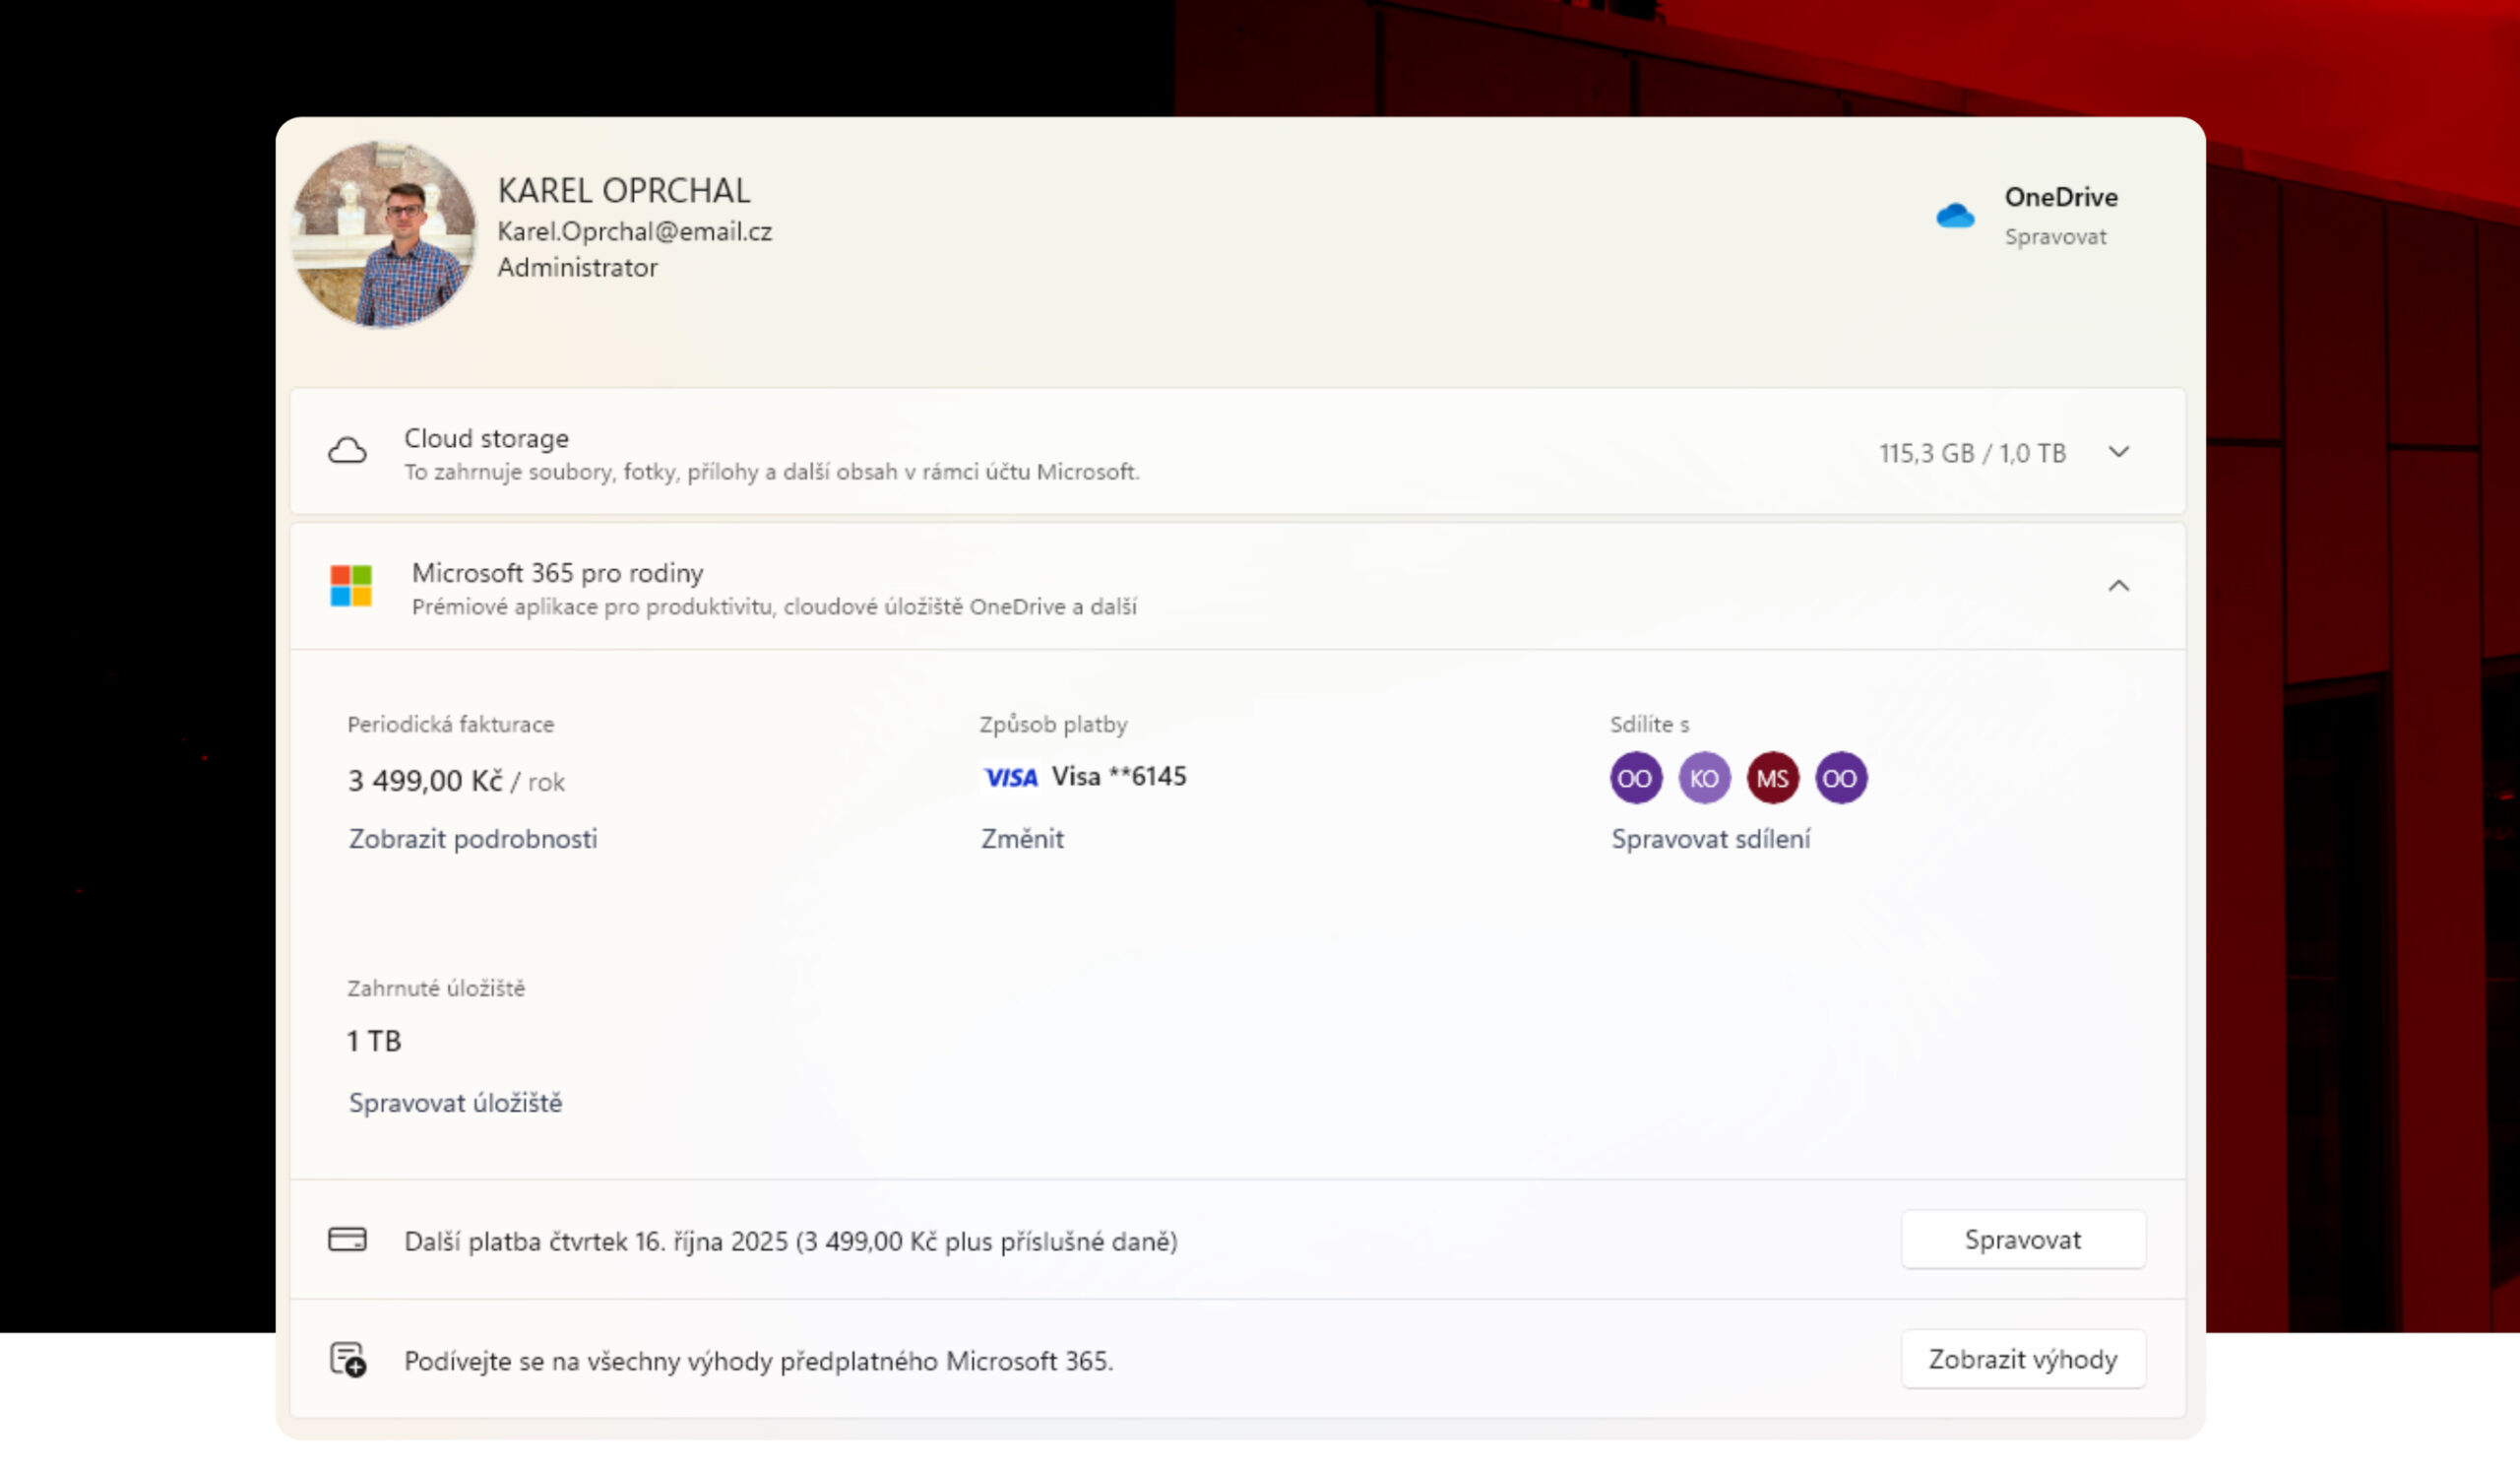Click the OneDrive cloud icon
The height and width of the screenshot is (1466, 2520).
(x=1954, y=215)
